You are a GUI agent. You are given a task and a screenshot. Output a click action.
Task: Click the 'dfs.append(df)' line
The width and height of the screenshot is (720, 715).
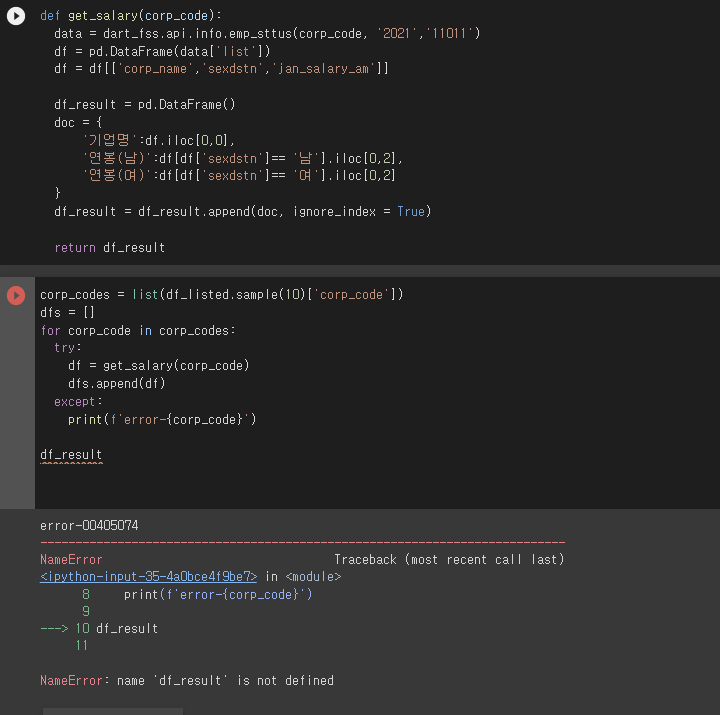(117, 383)
